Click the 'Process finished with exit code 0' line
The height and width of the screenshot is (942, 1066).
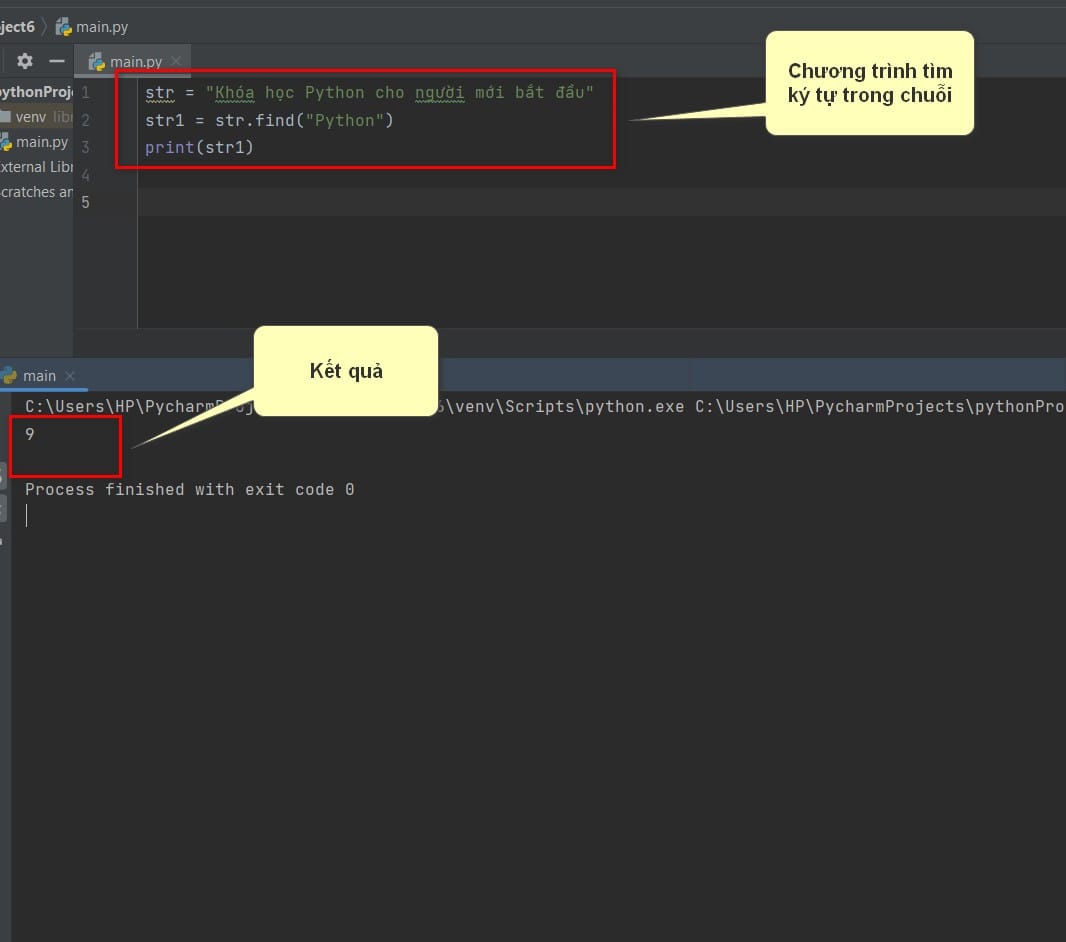pyautogui.click(x=189, y=490)
